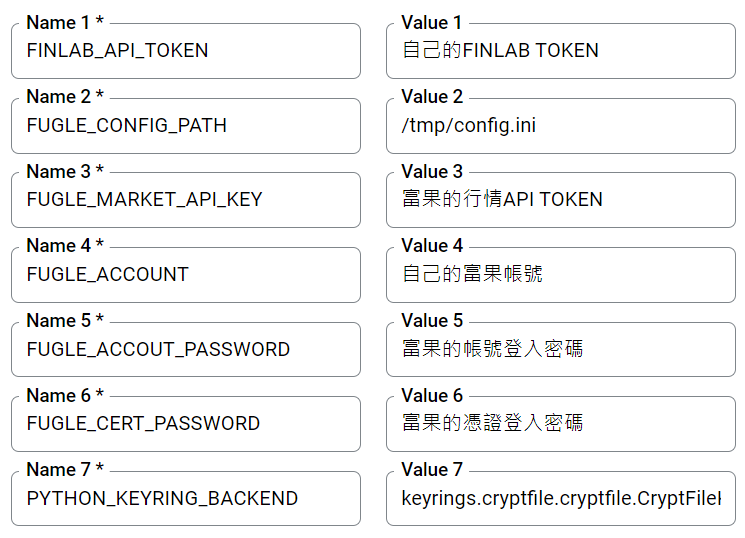The image size is (745, 538).
Task: Click the Name 1 field containing FINLAB_API_TOKEN
Action: pos(185,51)
